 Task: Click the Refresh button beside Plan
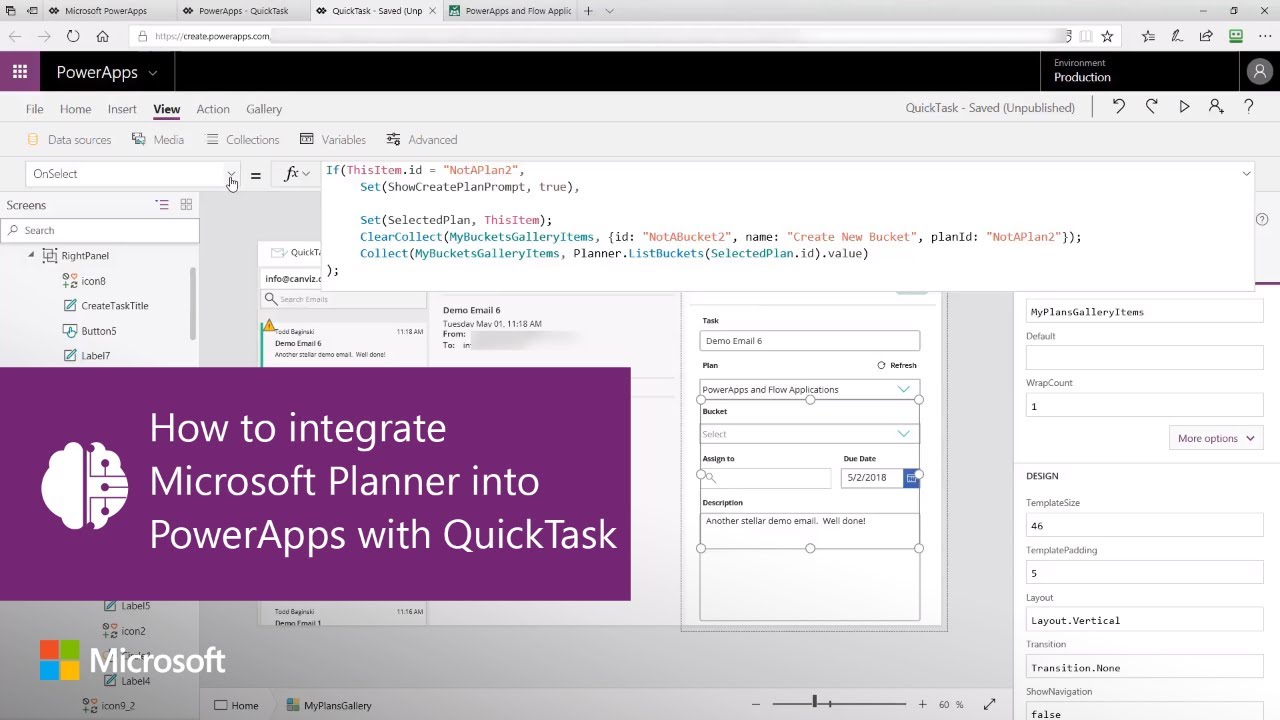[896, 365]
